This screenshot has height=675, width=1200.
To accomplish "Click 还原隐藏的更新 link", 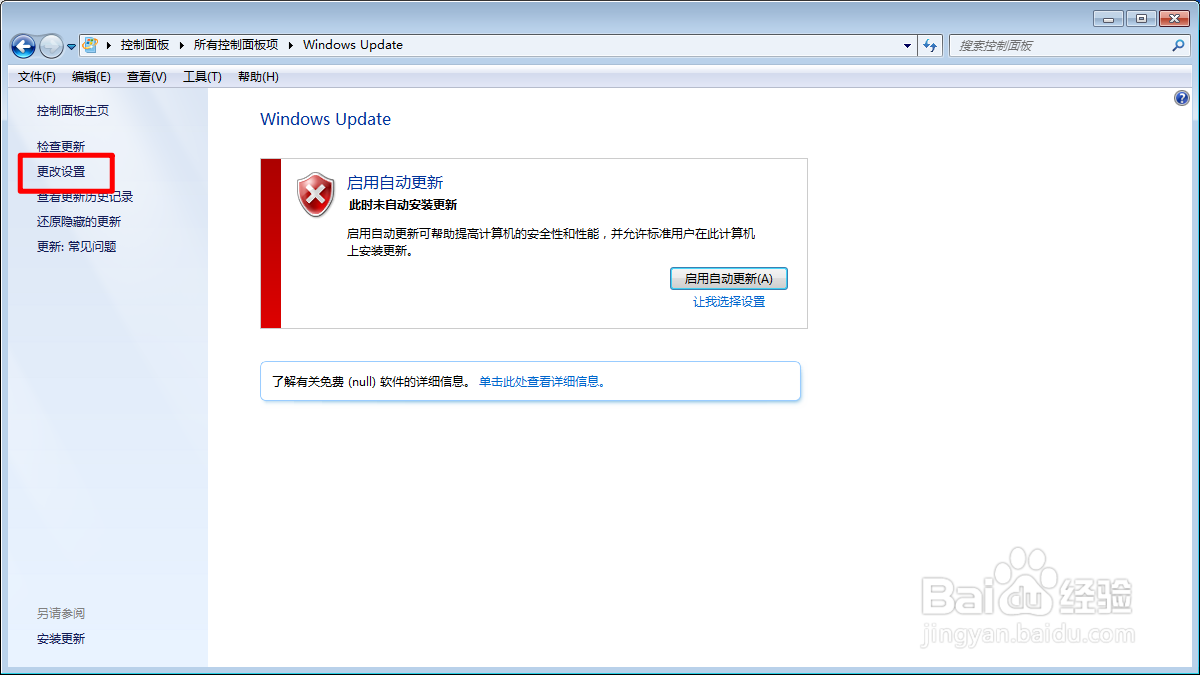I will pyautogui.click(x=79, y=222).
